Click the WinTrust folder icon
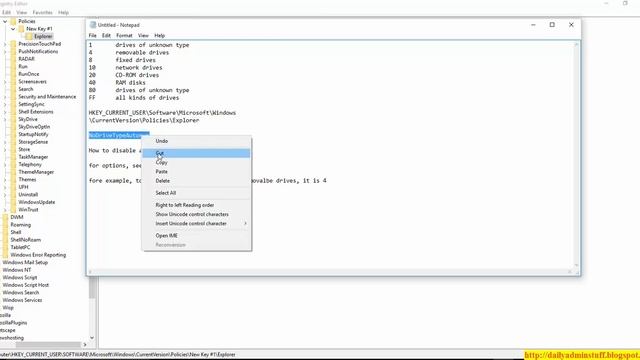 pyautogui.click(x=13, y=210)
